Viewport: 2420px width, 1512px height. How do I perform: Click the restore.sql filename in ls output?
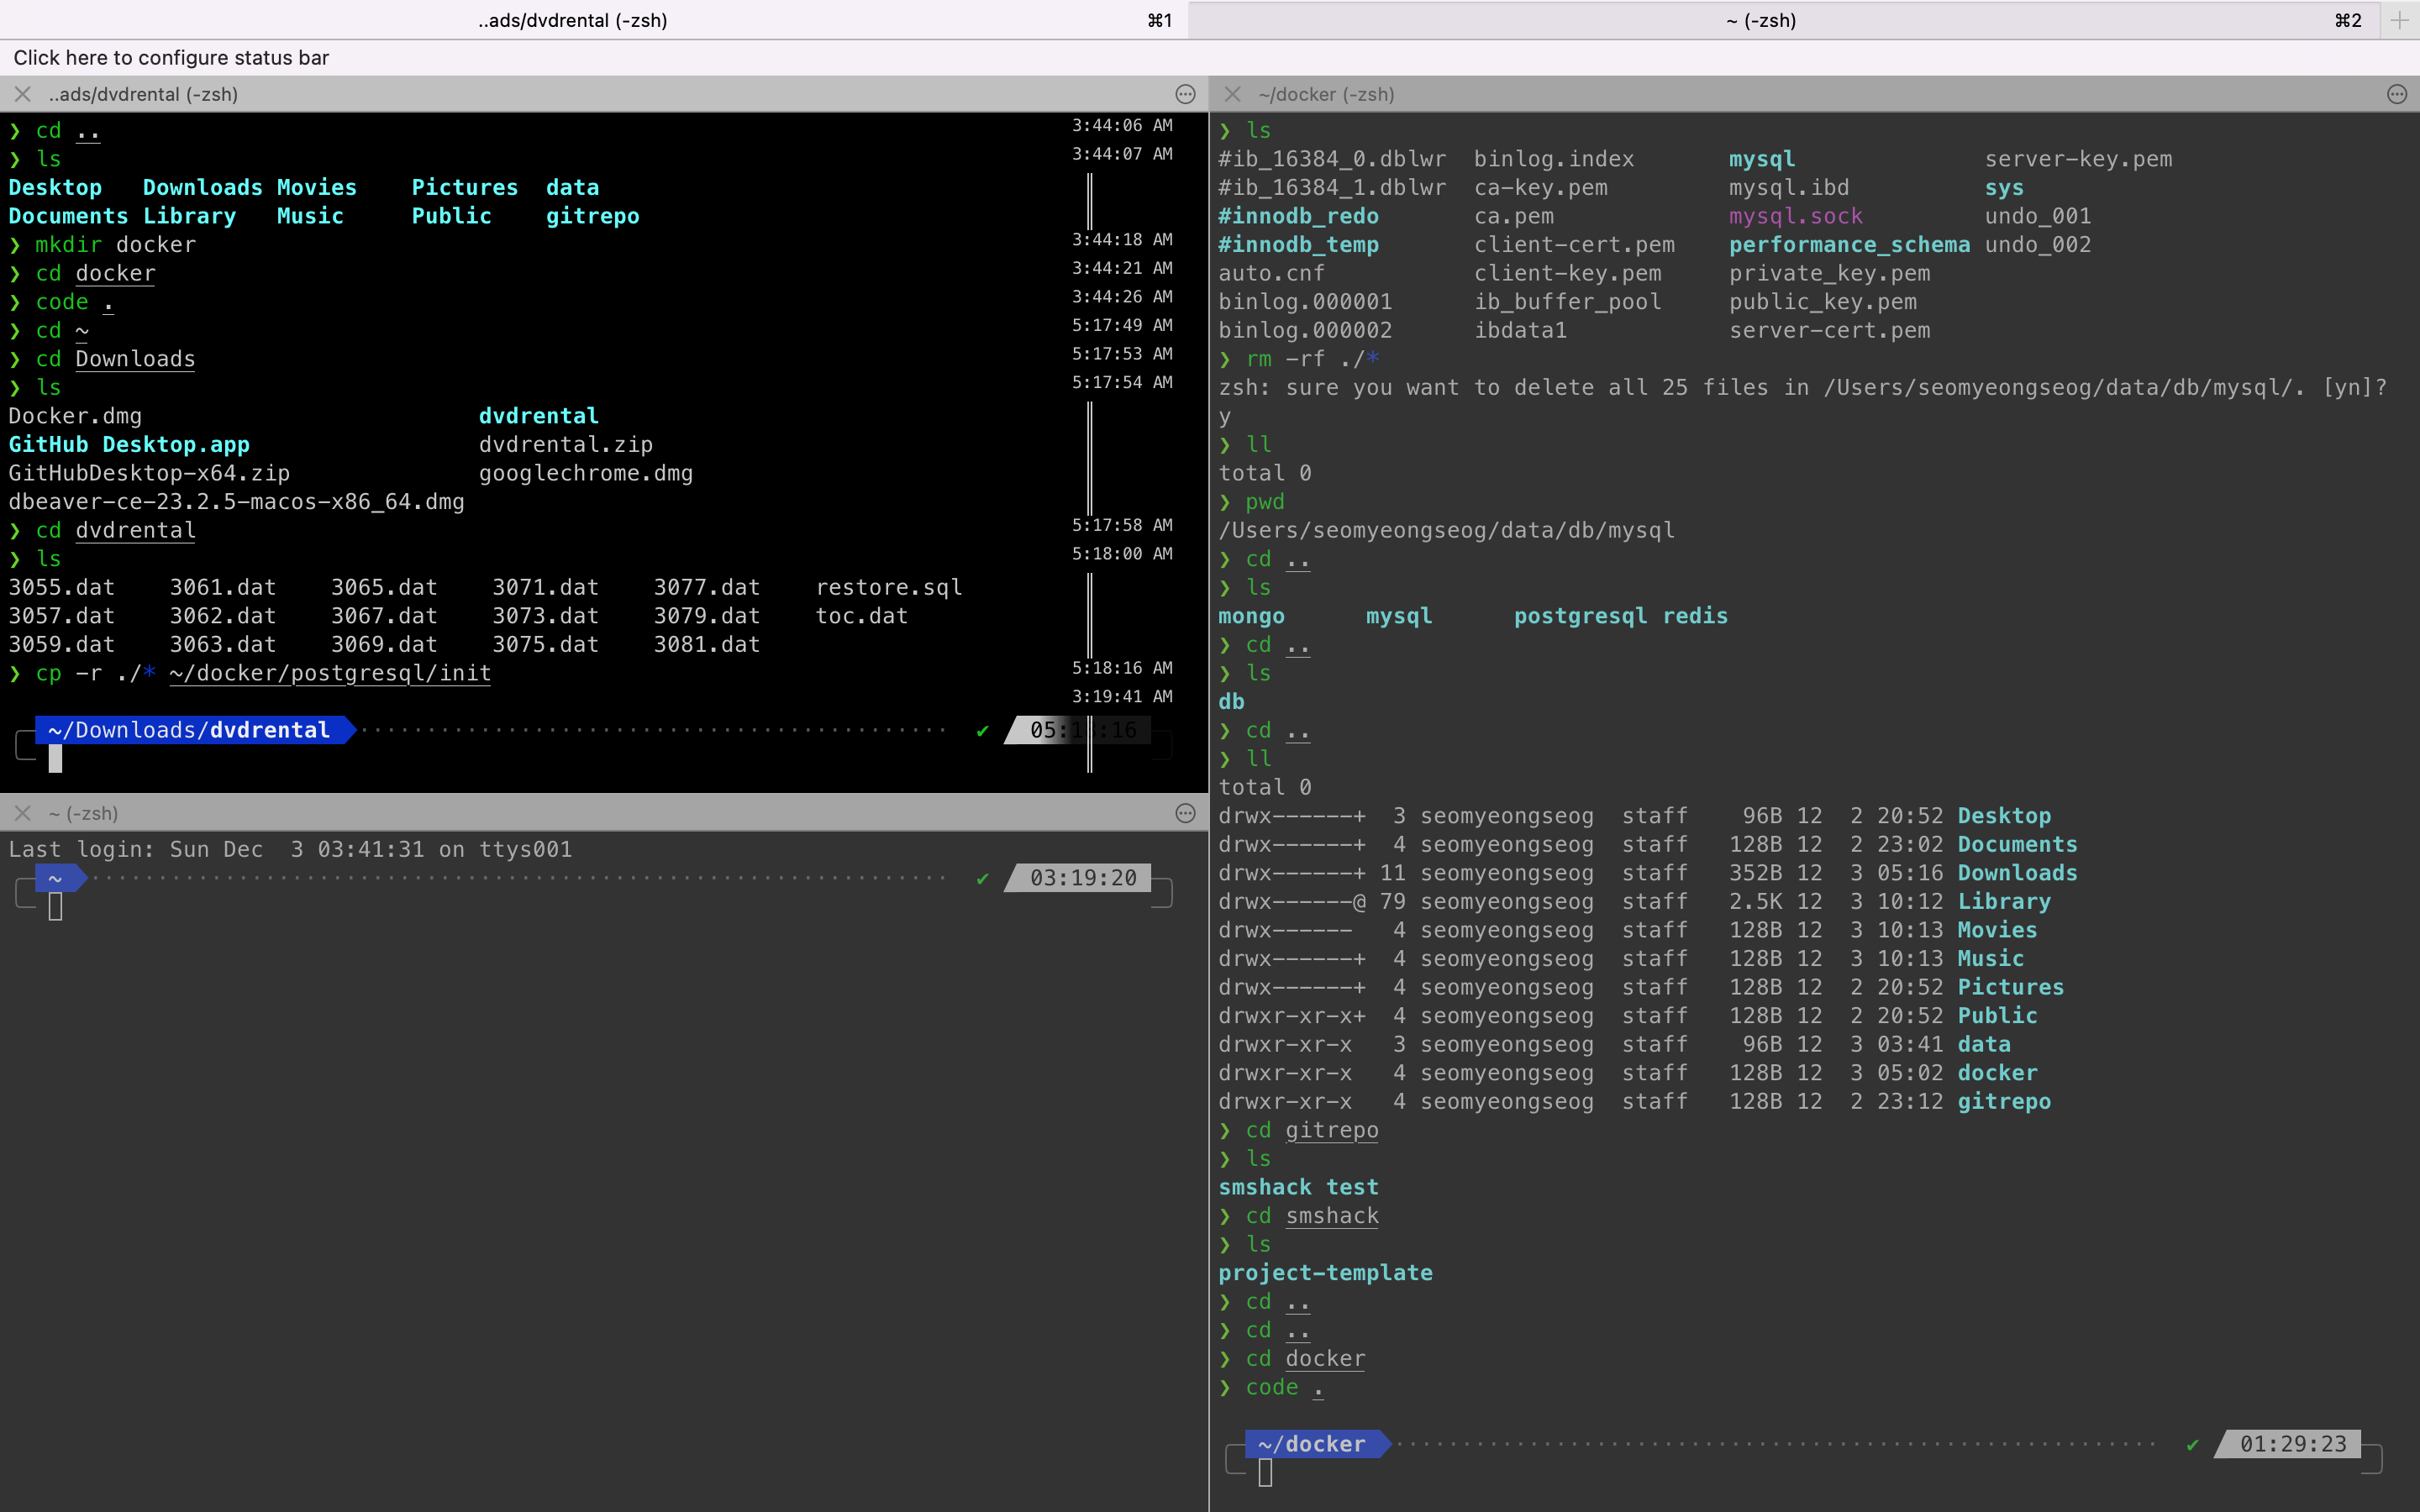point(888,587)
